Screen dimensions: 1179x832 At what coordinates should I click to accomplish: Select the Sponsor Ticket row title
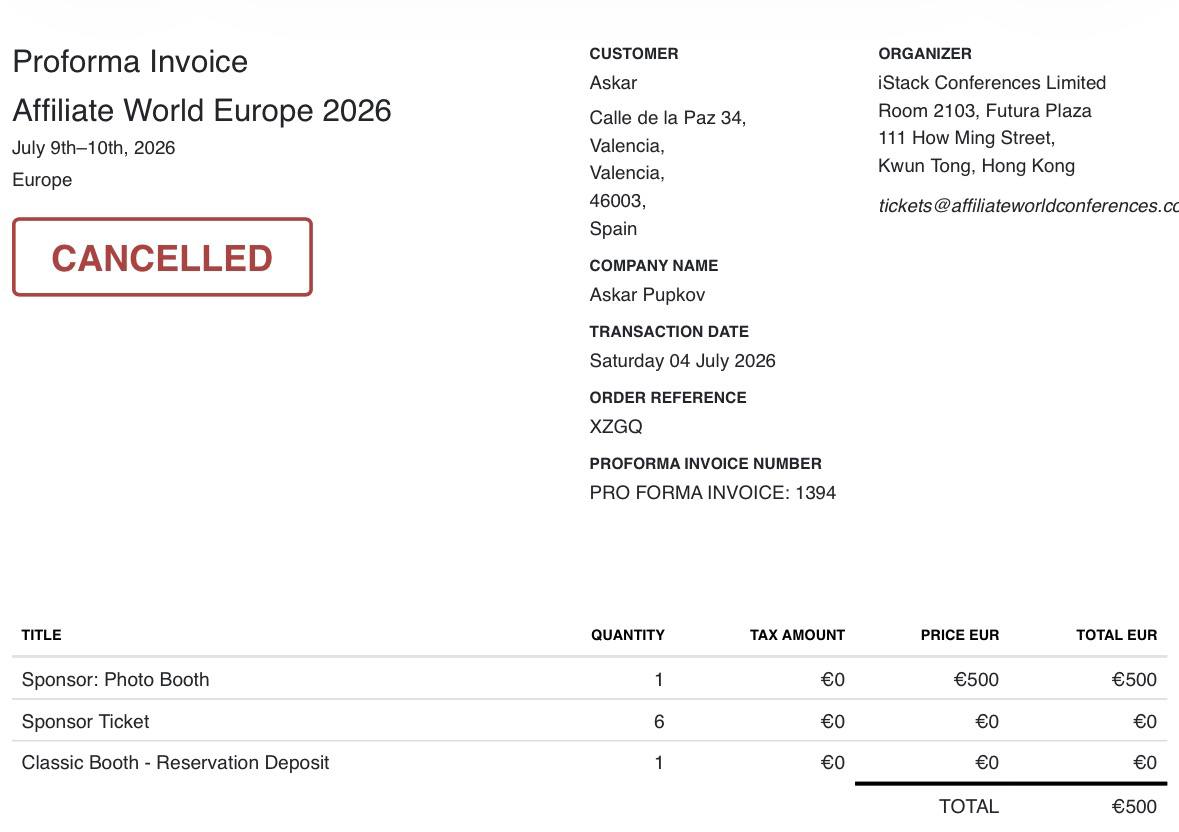(x=85, y=722)
